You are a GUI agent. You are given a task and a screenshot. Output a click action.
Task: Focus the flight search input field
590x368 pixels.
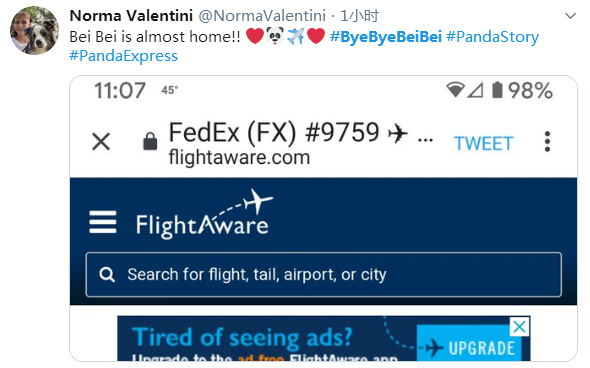tap(324, 275)
